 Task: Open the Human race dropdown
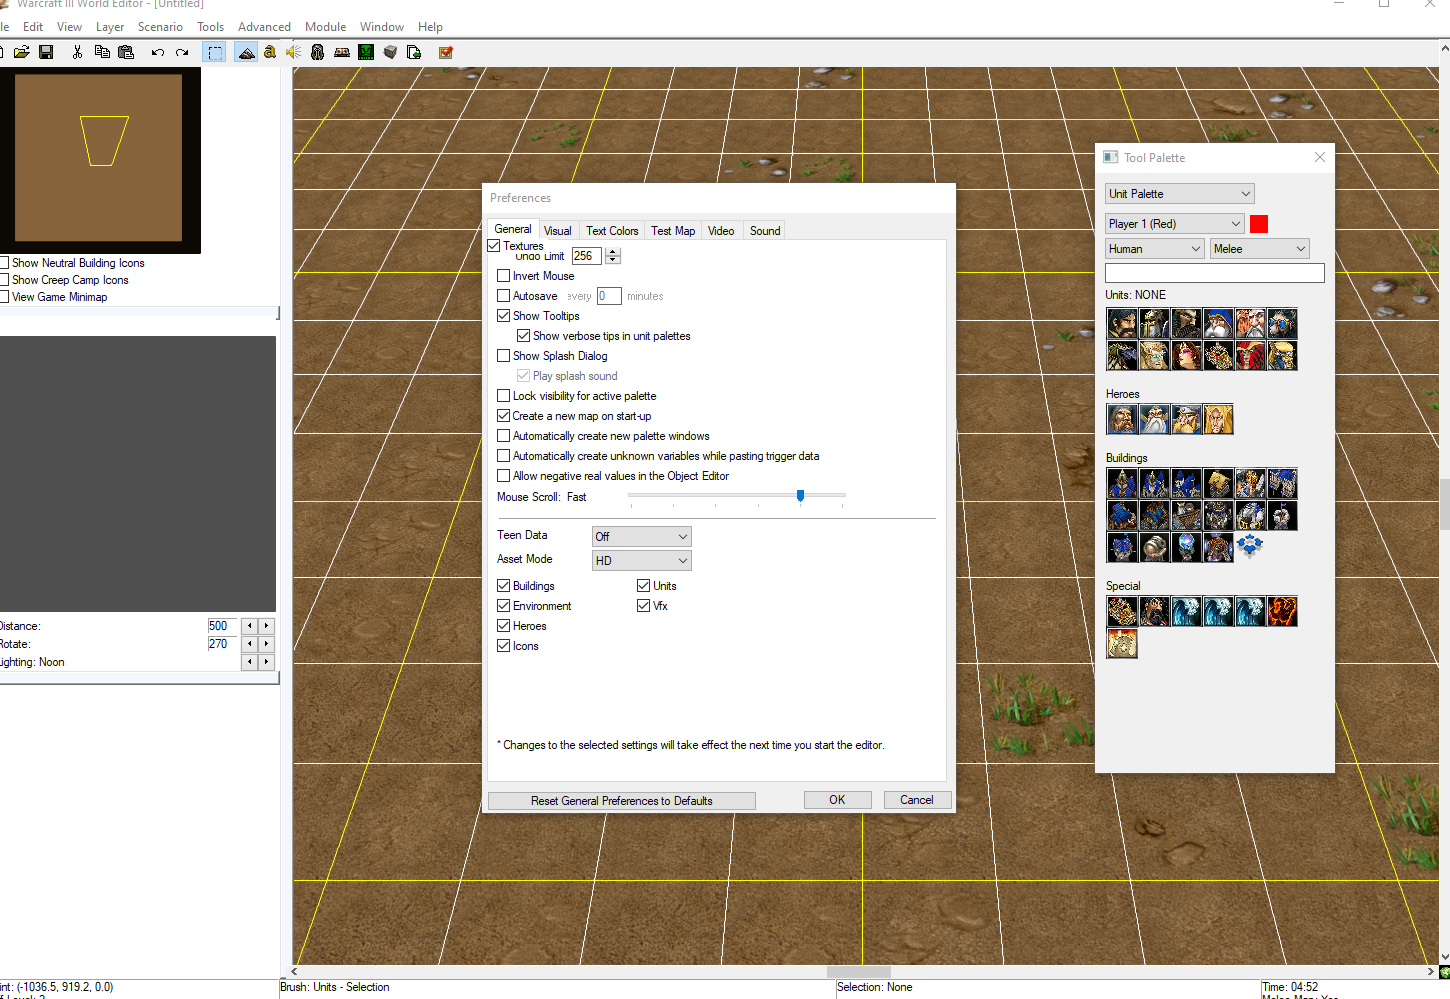click(1155, 249)
